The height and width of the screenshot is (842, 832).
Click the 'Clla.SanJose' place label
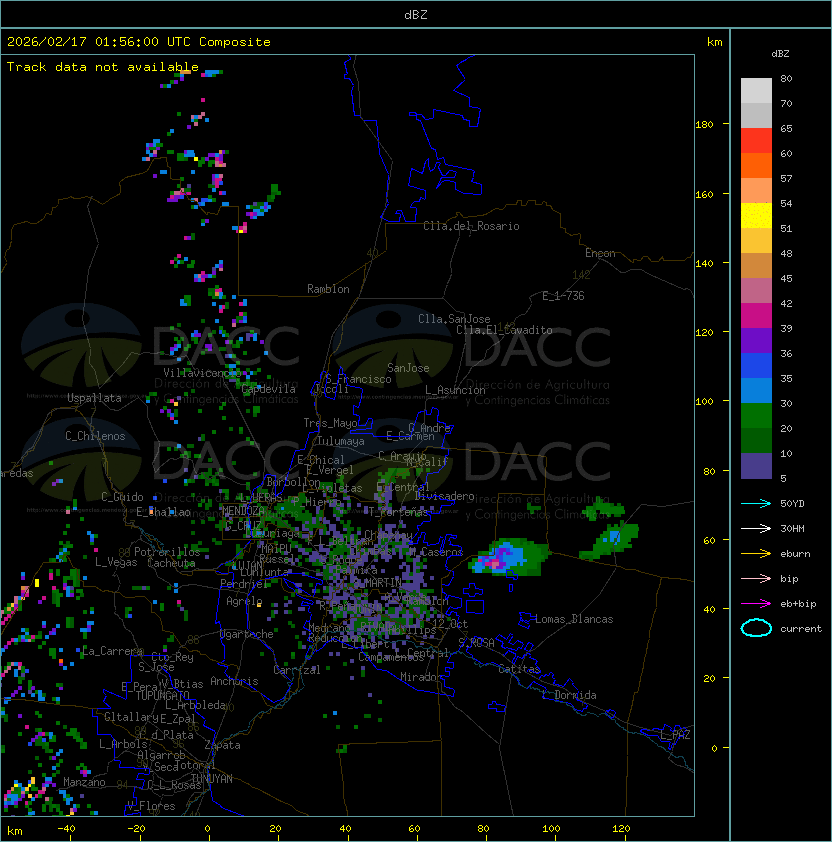point(454,319)
